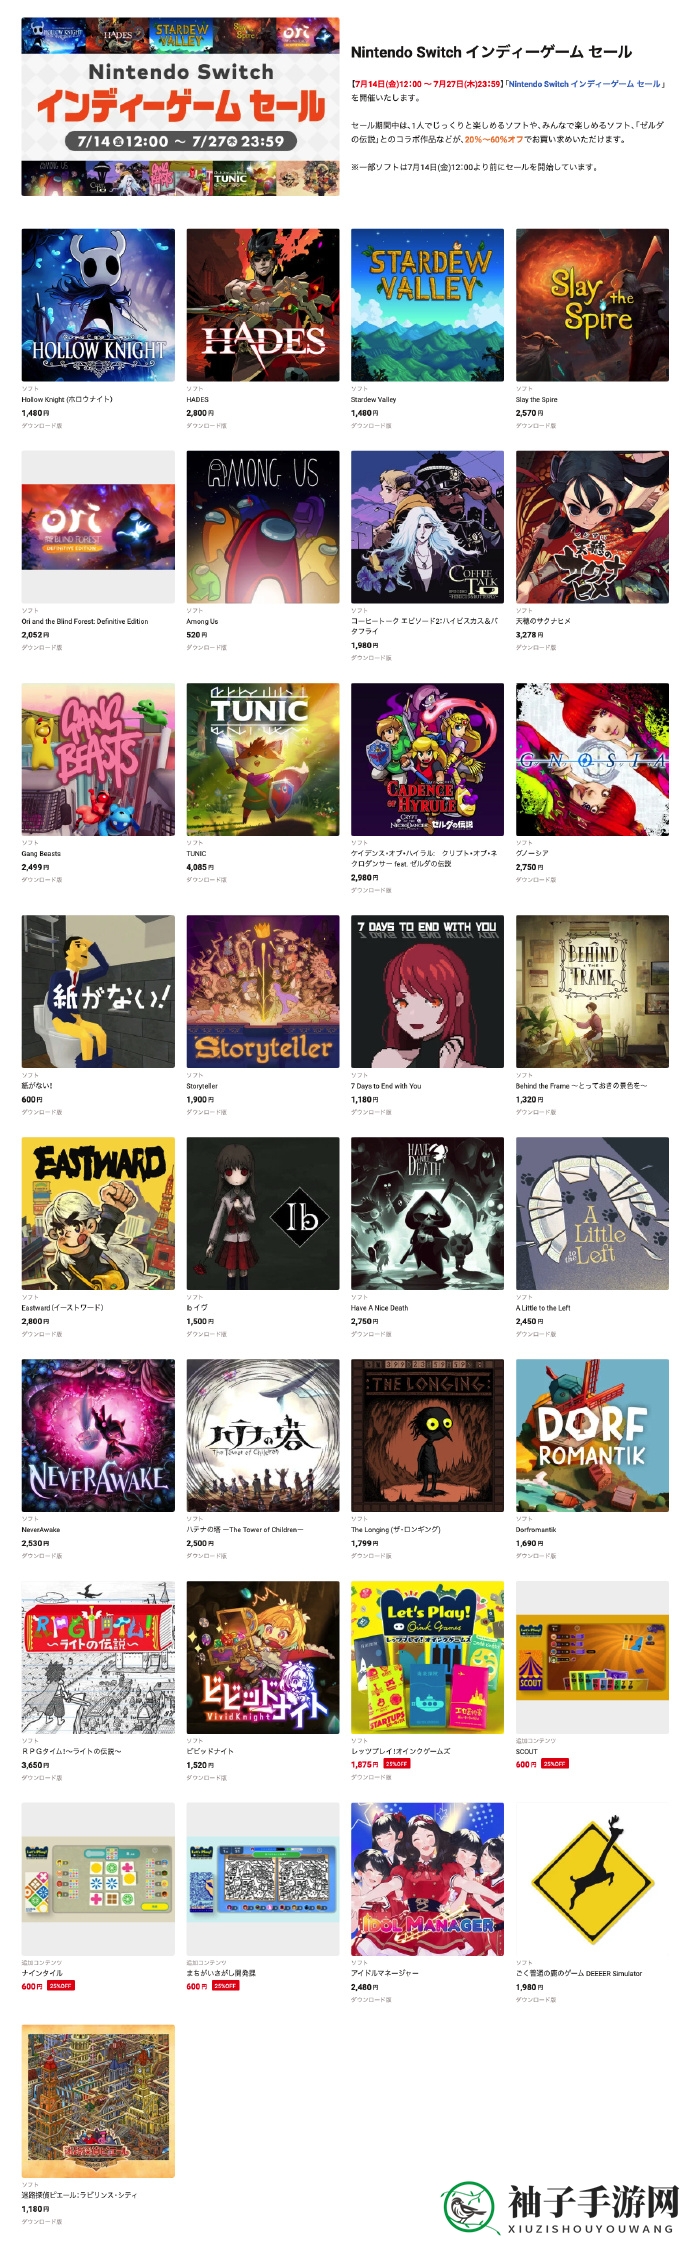Viewport: 690px width, 2241px height.
Task: Click the Idol Manager cover image
Action: click(428, 1880)
